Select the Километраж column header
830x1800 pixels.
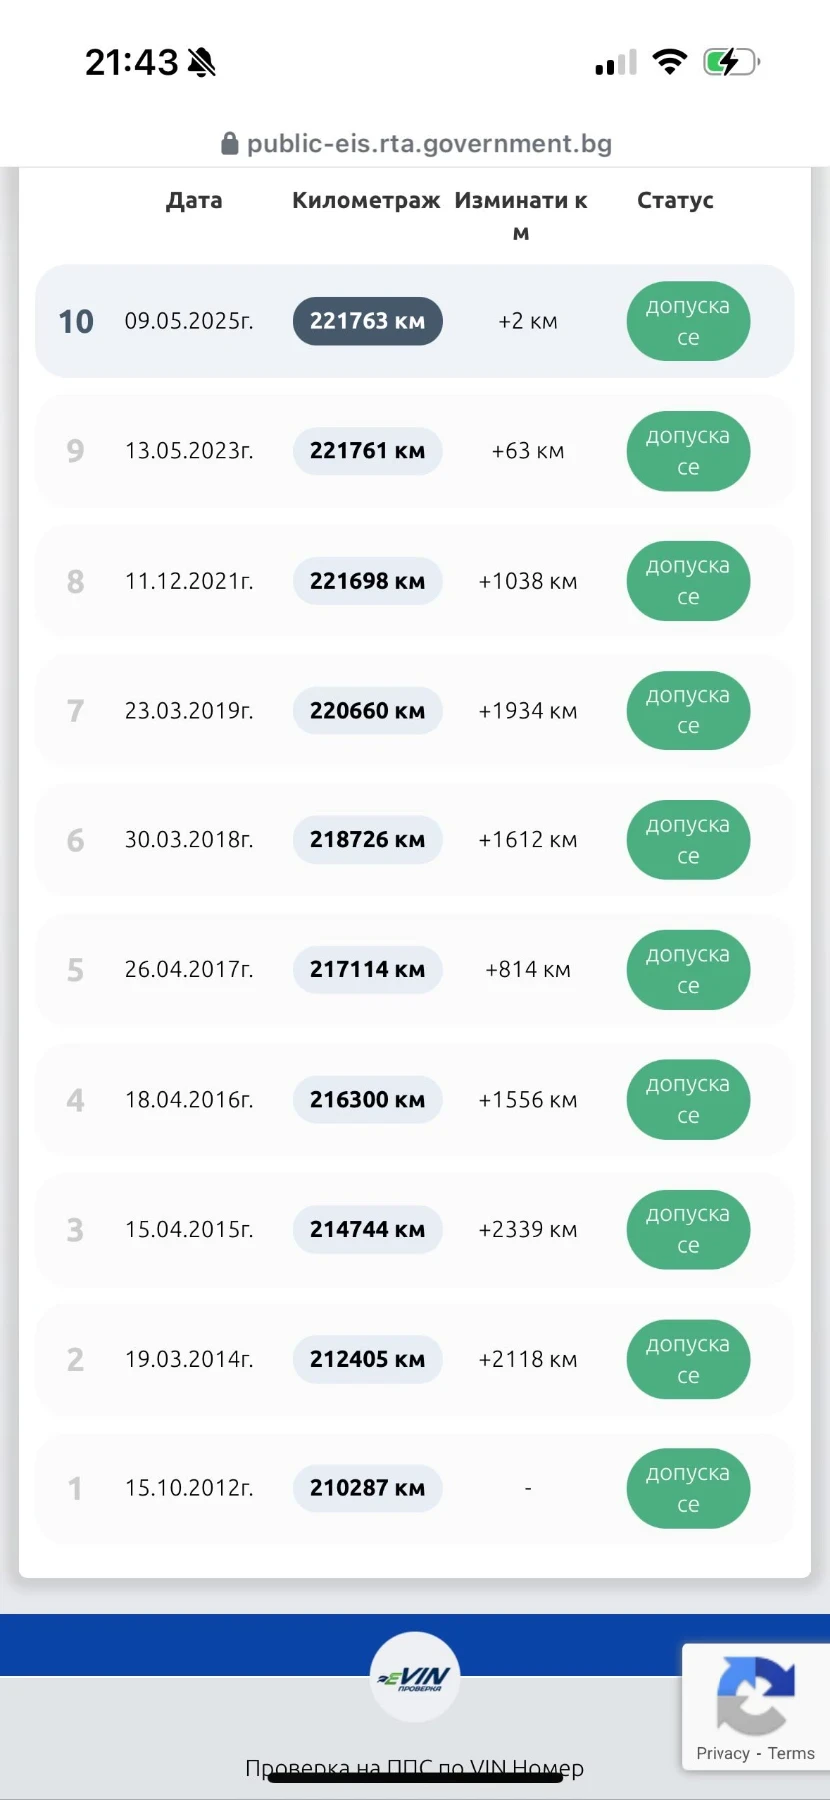pos(366,200)
